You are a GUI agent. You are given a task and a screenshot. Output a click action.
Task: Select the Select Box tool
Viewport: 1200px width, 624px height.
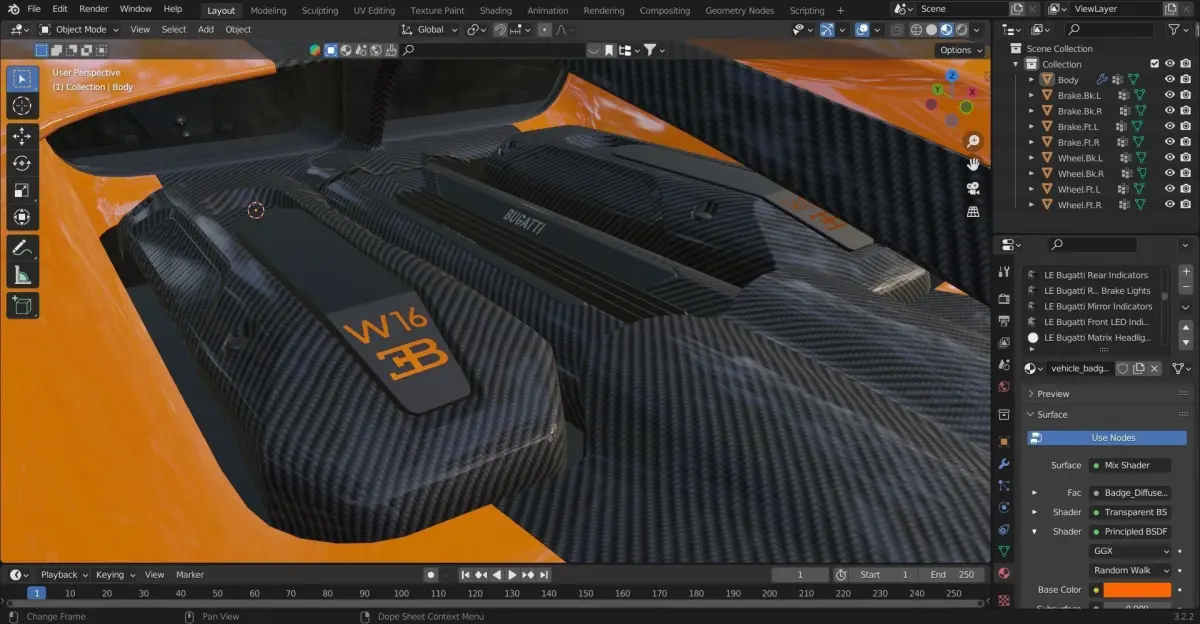coord(22,79)
